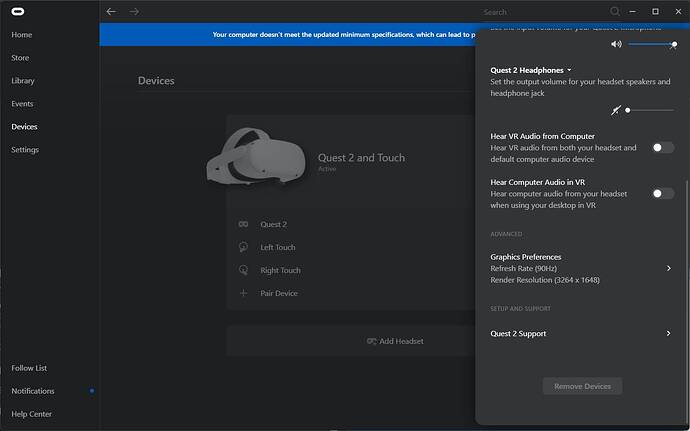Click the plus icon beside Pair Device
This screenshot has height=431, width=690.
click(x=243, y=293)
